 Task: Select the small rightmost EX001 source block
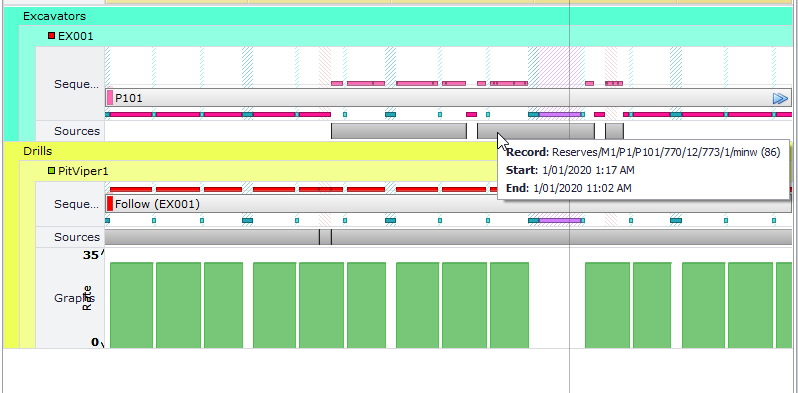(614, 131)
